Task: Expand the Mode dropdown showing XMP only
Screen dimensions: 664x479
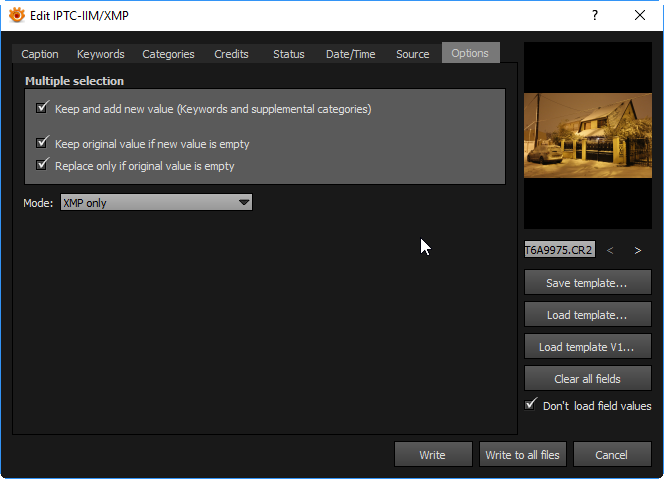Action: (x=155, y=203)
